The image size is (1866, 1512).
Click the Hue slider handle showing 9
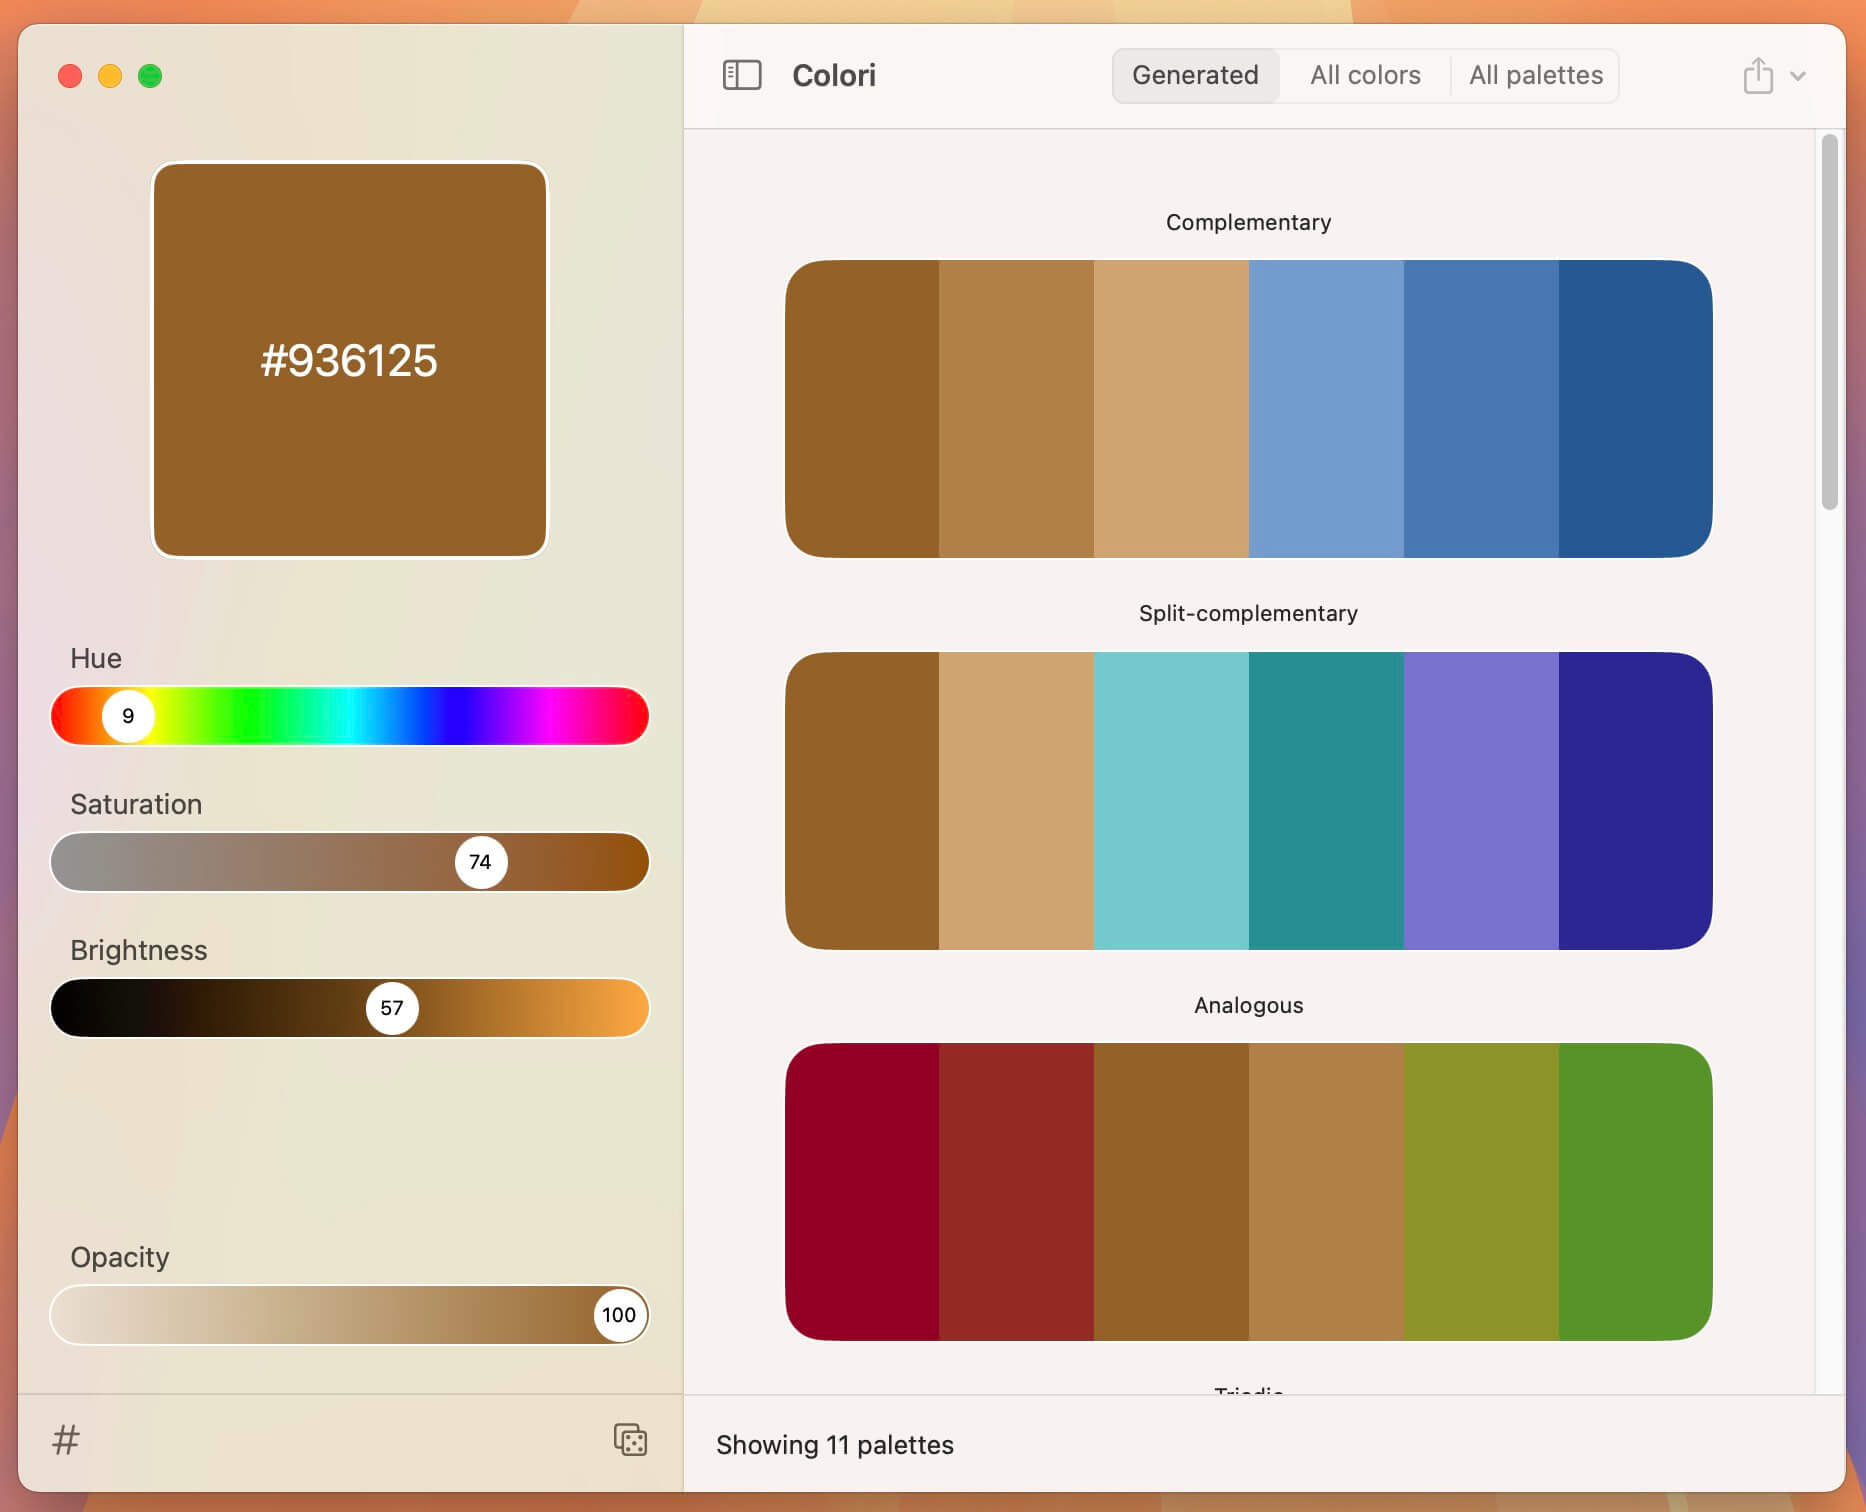pyautogui.click(x=128, y=716)
